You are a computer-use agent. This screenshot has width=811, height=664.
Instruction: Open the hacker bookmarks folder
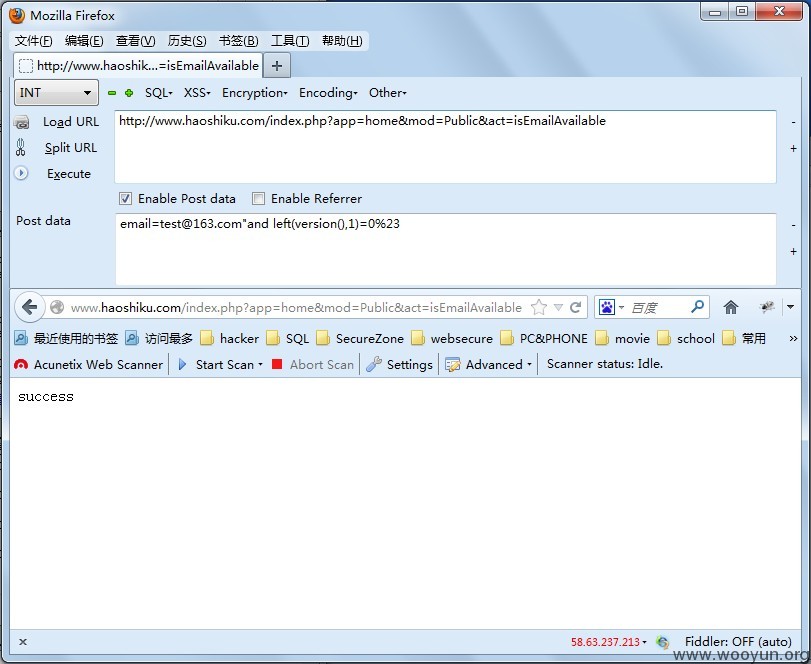pyautogui.click(x=229, y=338)
